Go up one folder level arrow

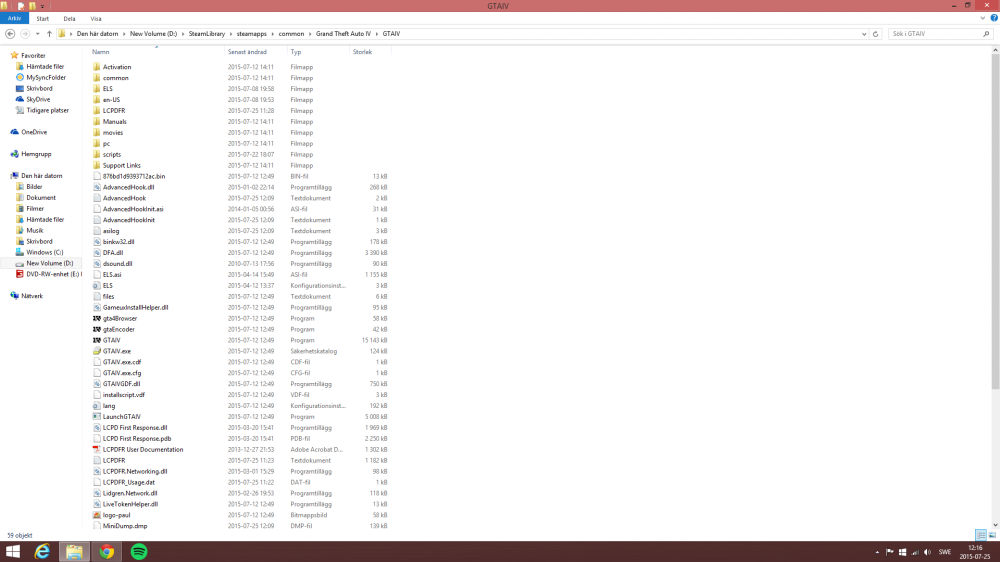click(x=49, y=34)
